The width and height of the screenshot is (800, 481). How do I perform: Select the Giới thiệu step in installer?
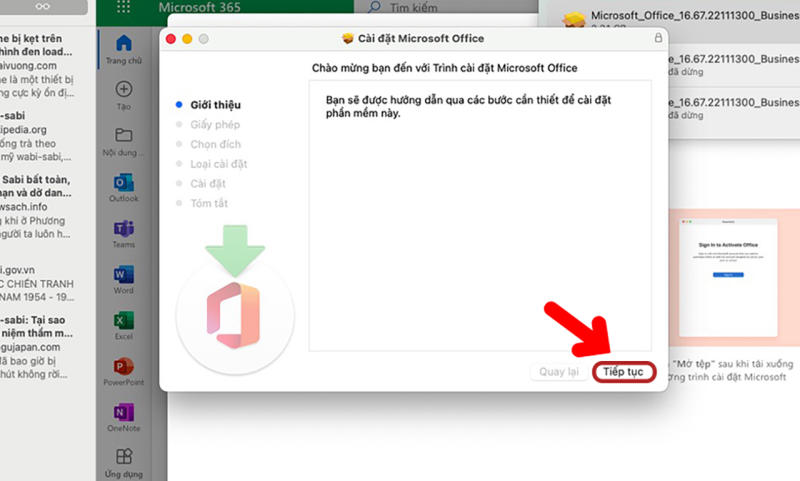215,104
